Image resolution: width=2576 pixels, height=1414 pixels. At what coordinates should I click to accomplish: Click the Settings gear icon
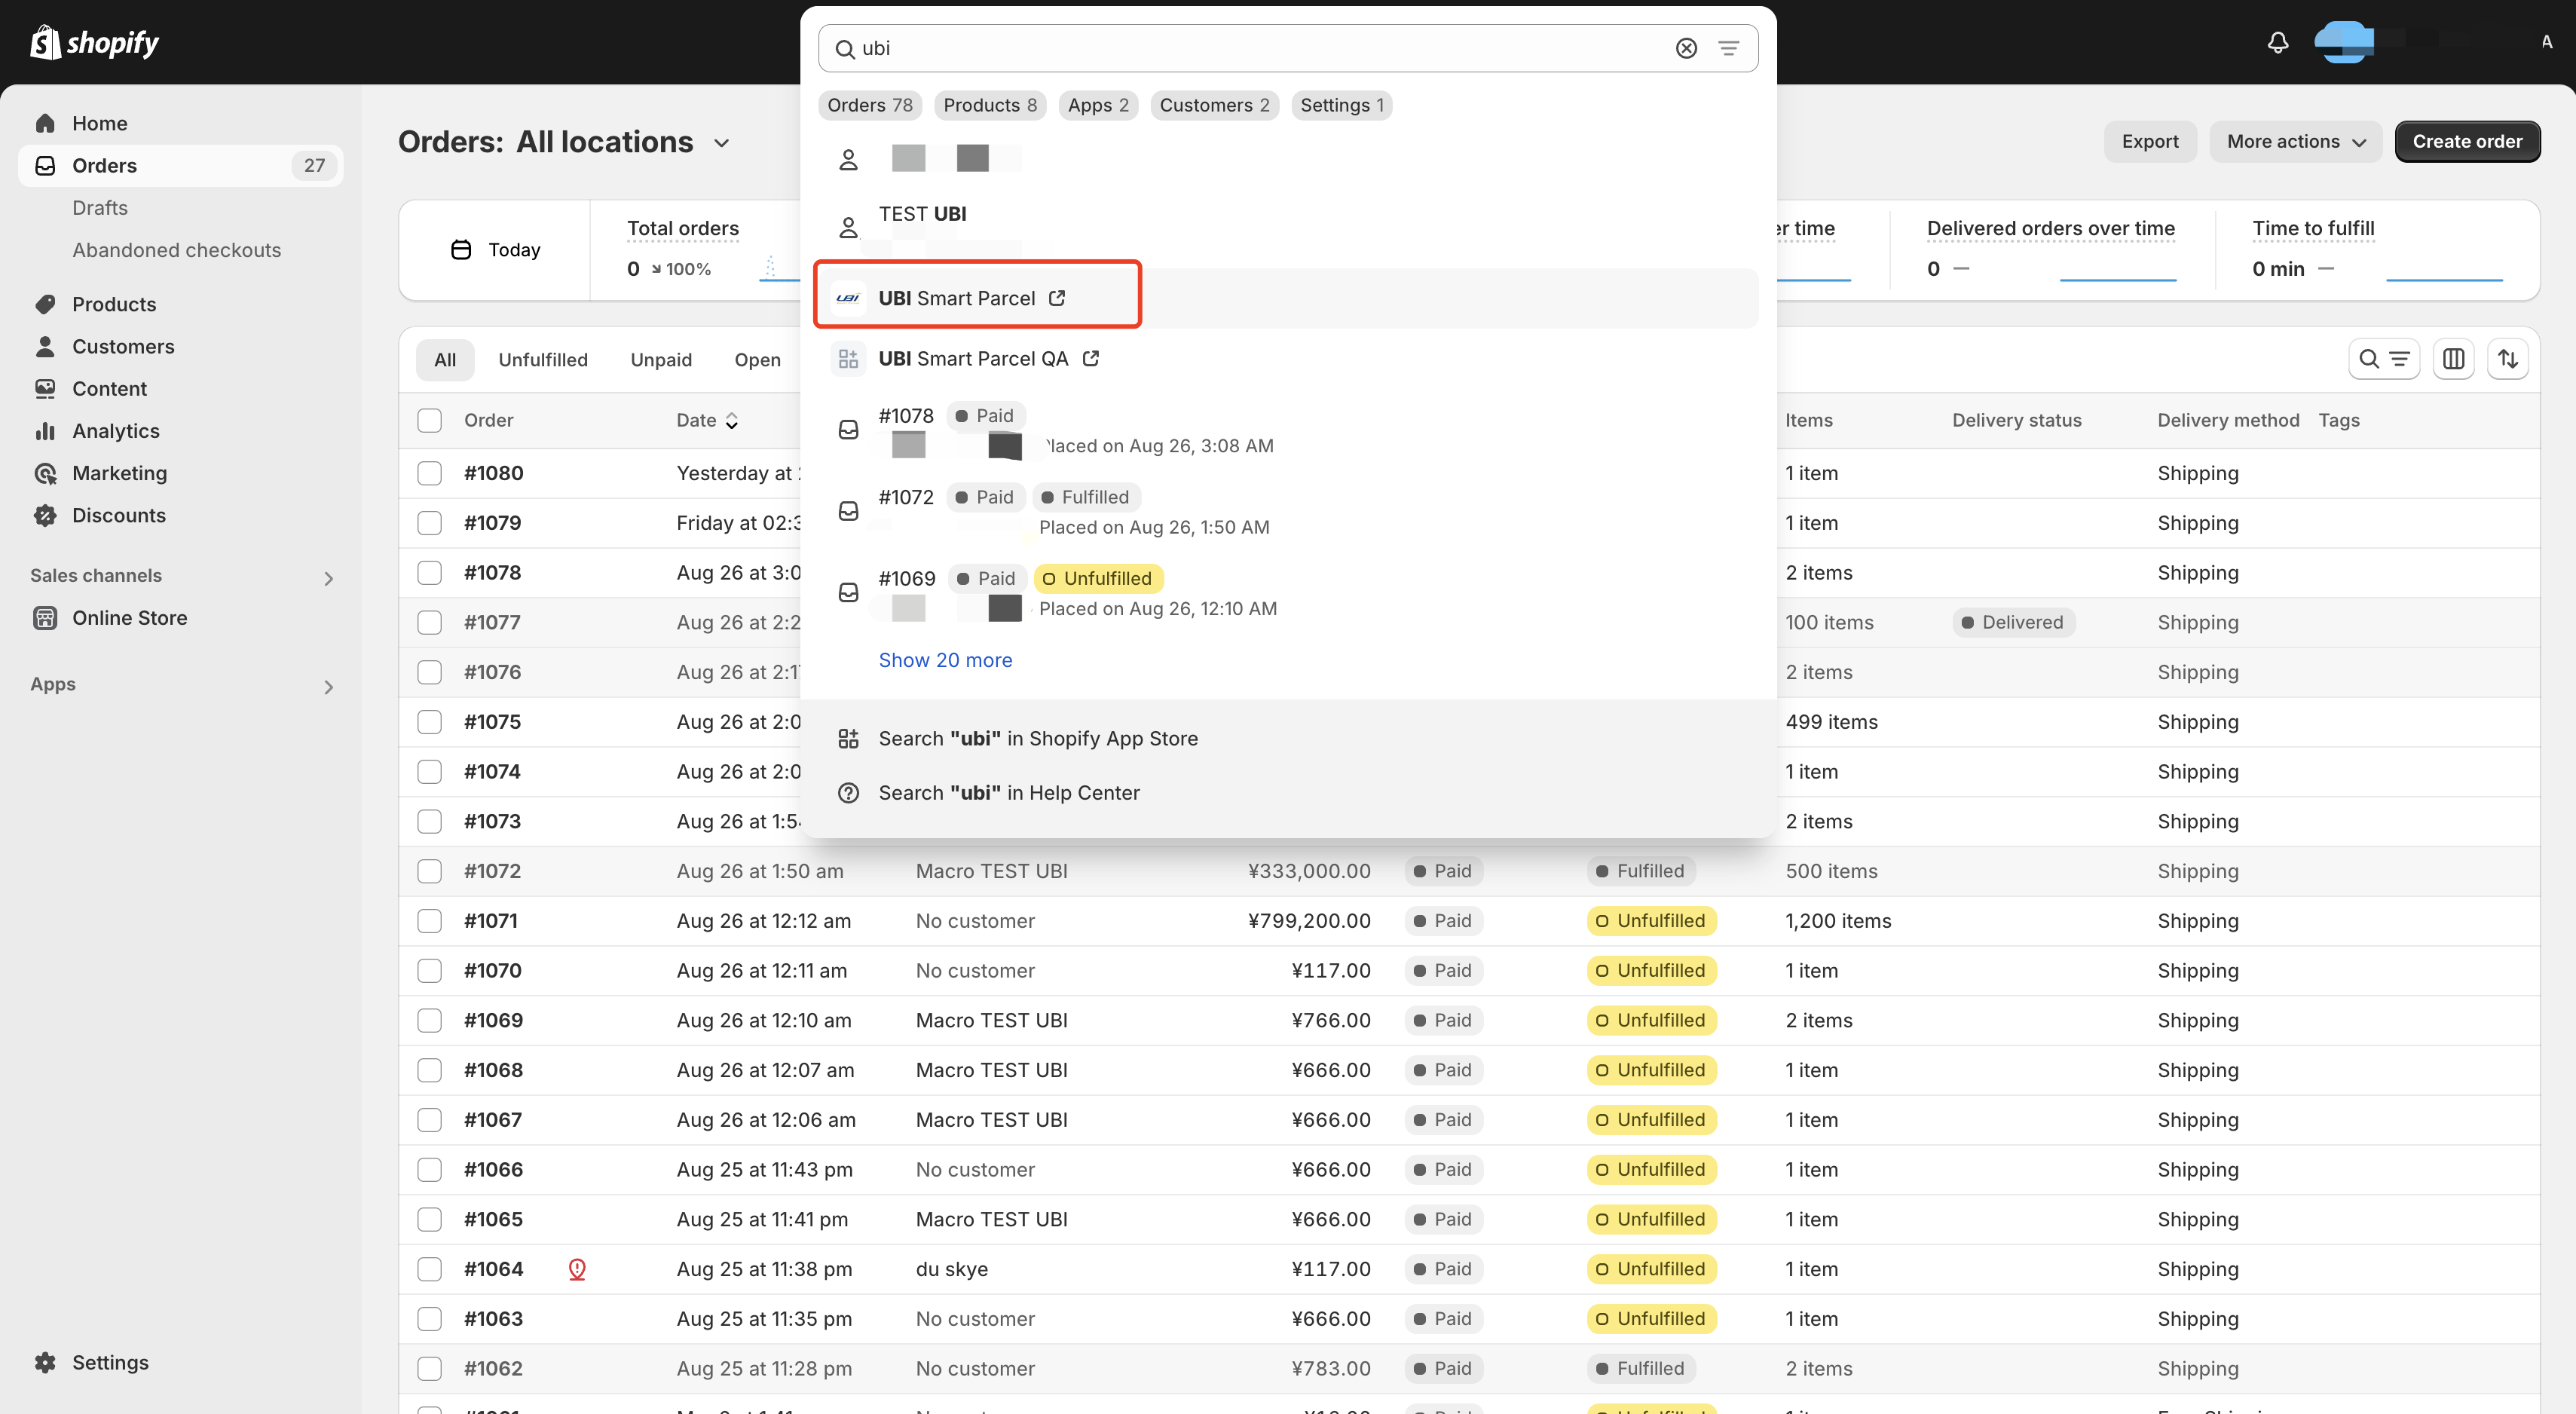click(x=45, y=1362)
